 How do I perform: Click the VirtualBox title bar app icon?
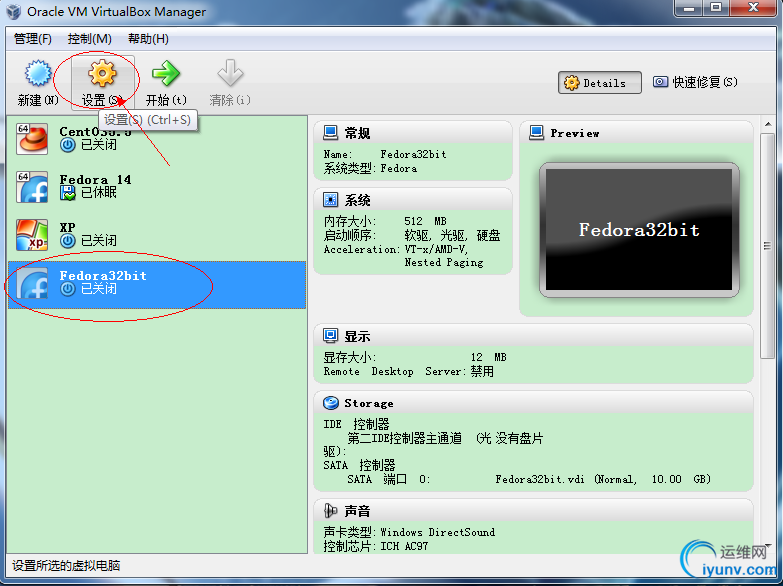tap(13, 11)
